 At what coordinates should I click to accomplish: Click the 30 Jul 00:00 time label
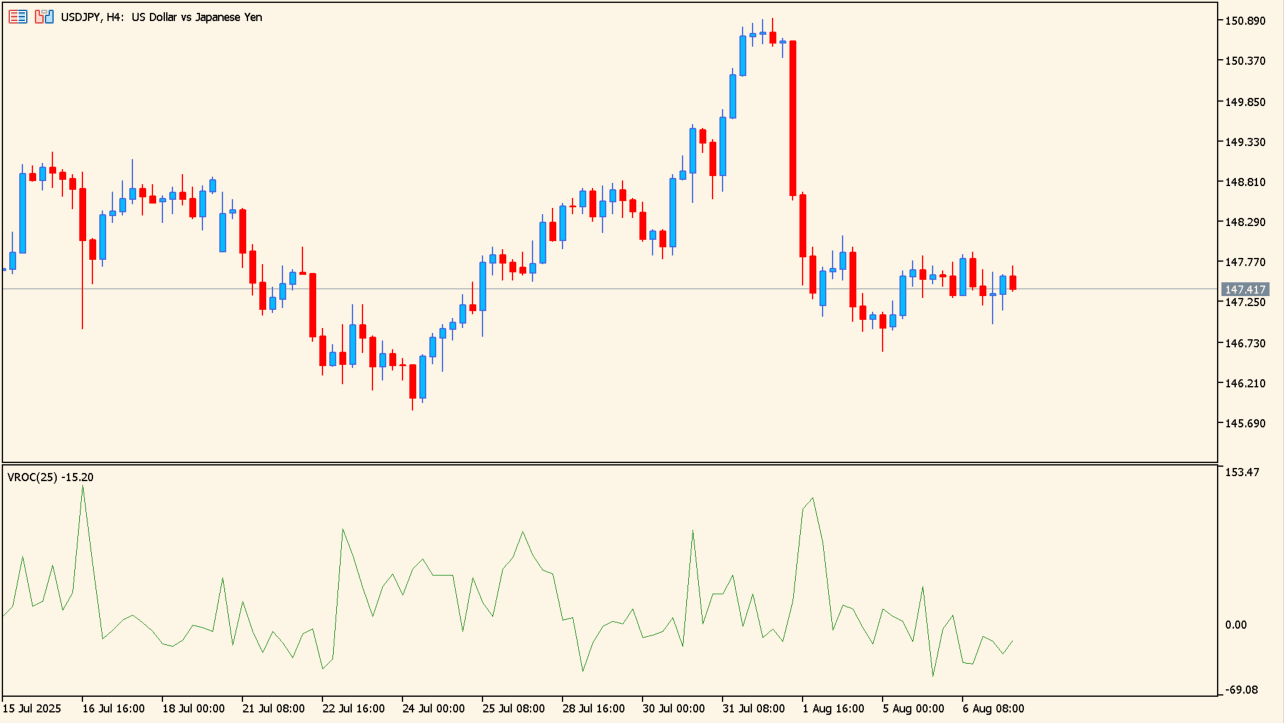[x=673, y=708]
